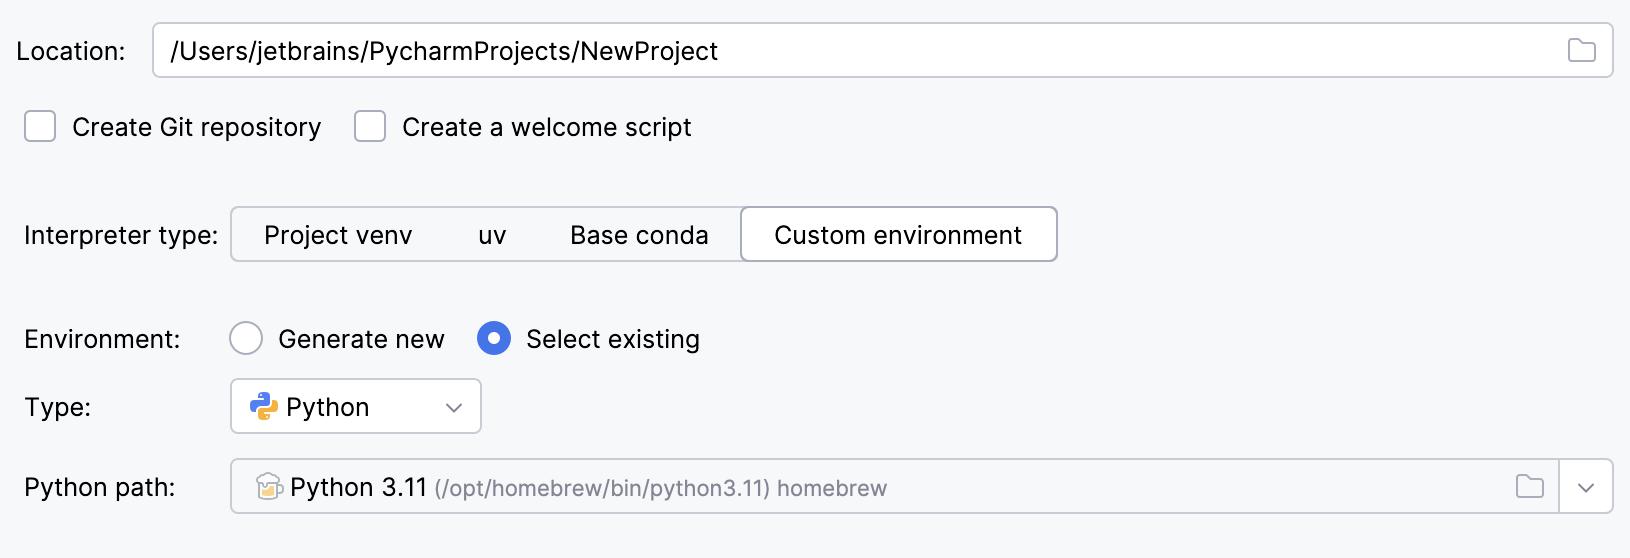The image size is (1630, 558).
Task: Click the folder browse icon in Python path field
Action: [1530, 487]
